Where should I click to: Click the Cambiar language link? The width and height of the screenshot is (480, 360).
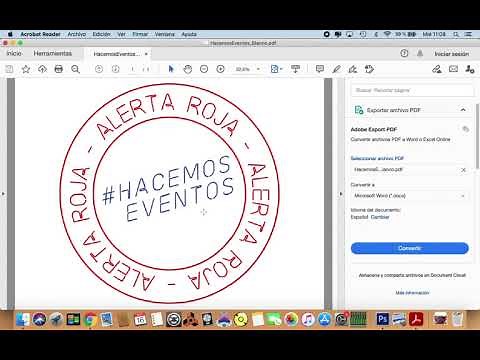[380, 217]
